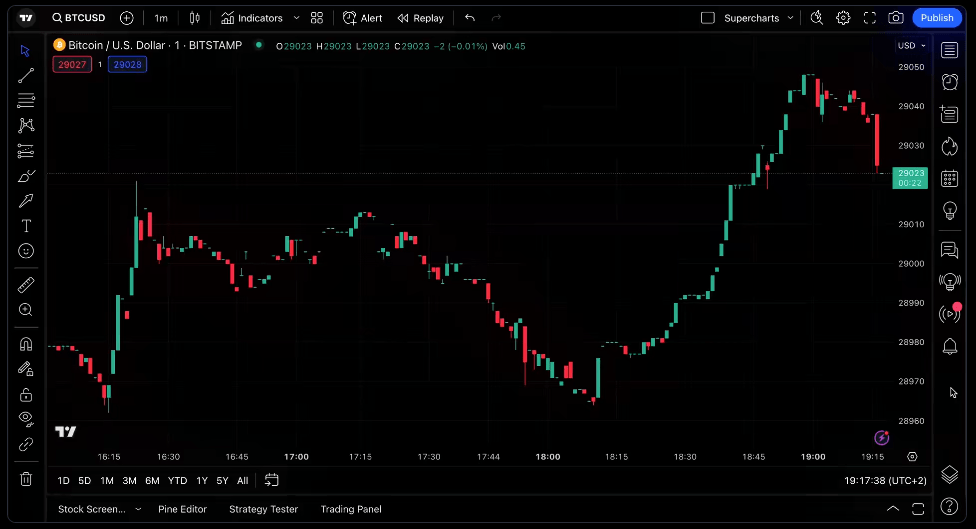Screen dimensions: 976x529
Task: Toggle lock all drawings
Action: tap(26, 395)
